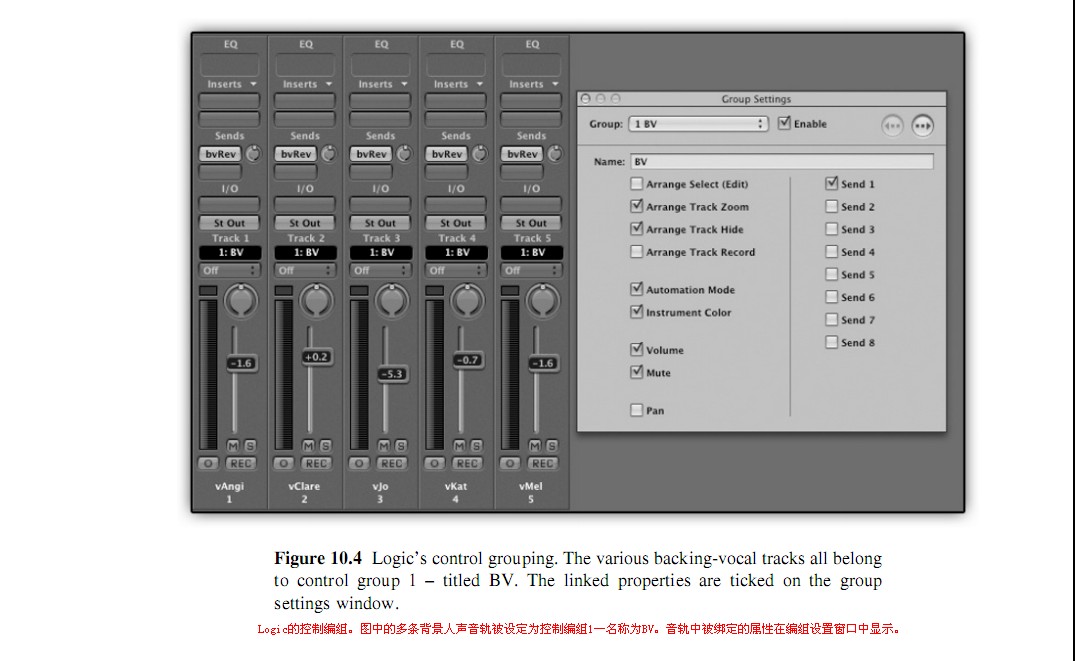The height and width of the screenshot is (661, 1075).
Task: Click vJo fader at -5.3
Action: coord(392,374)
